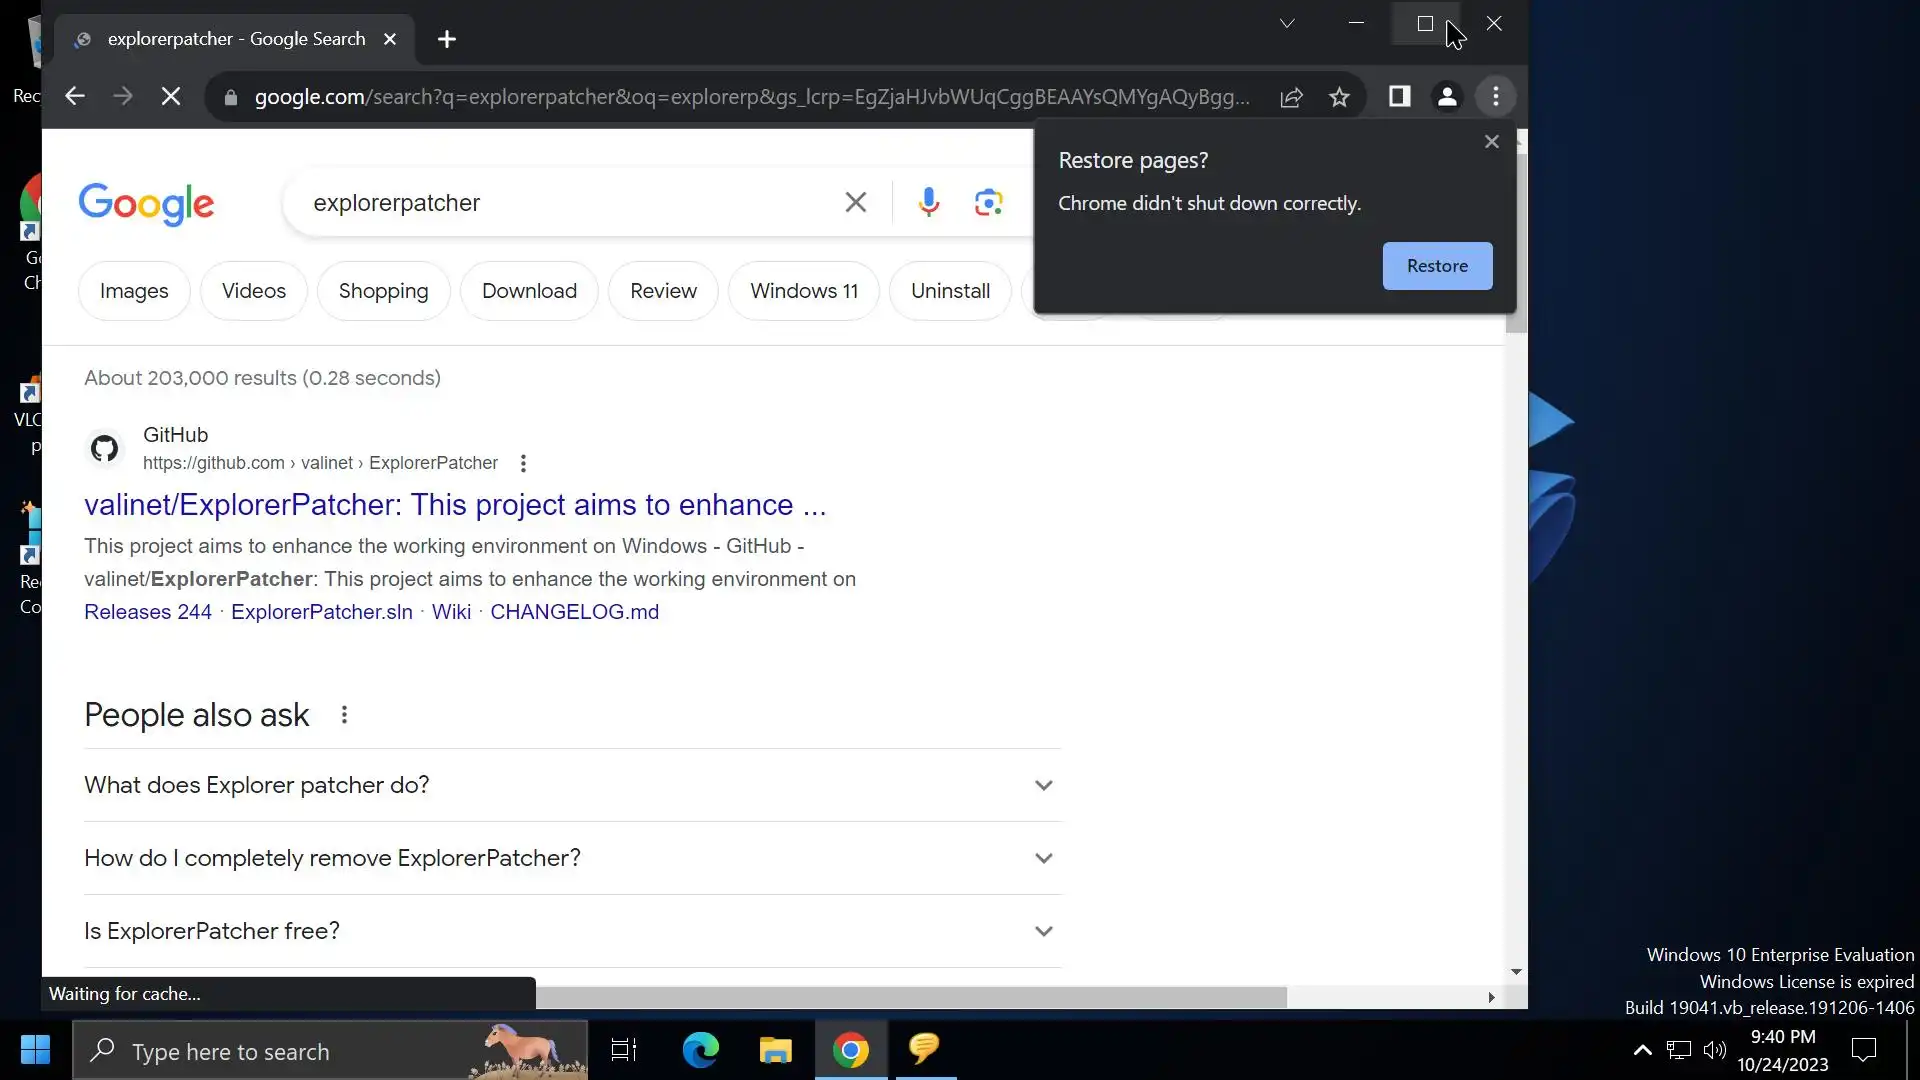This screenshot has width=1920, height=1080.
Task: Click the horizontal scrollbar of page
Action: pyautogui.click(x=910, y=997)
